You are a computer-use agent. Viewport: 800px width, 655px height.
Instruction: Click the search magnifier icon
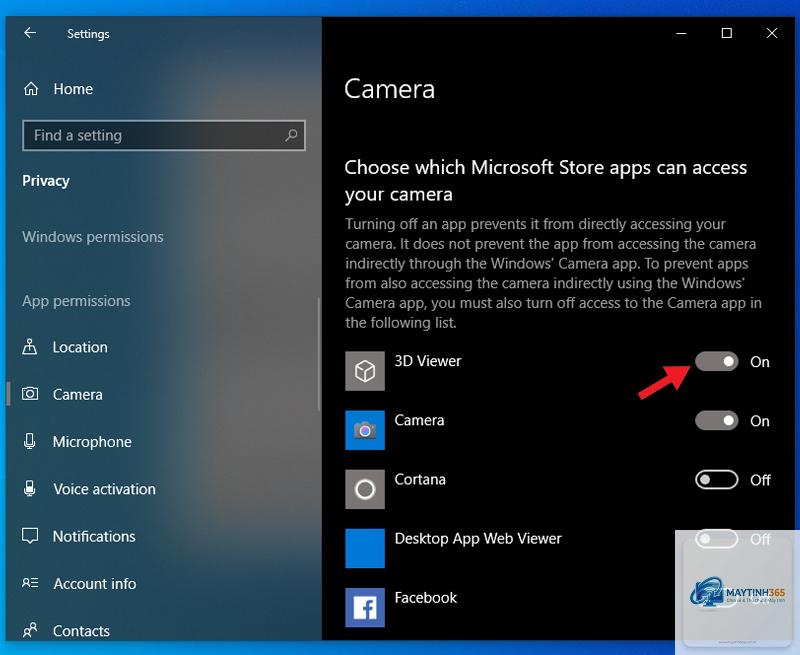[x=291, y=135]
